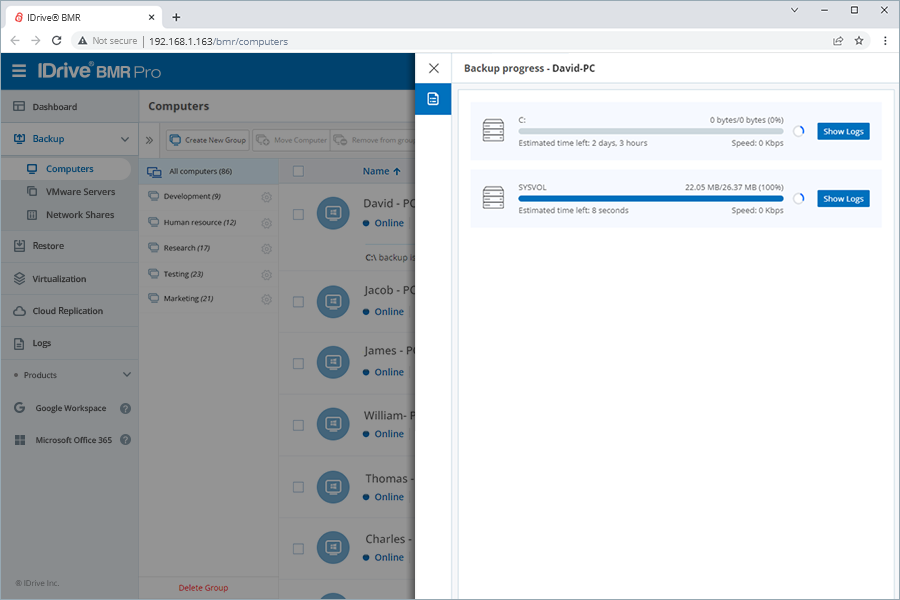Expand the Products section
The image size is (900, 600).
coord(128,375)
